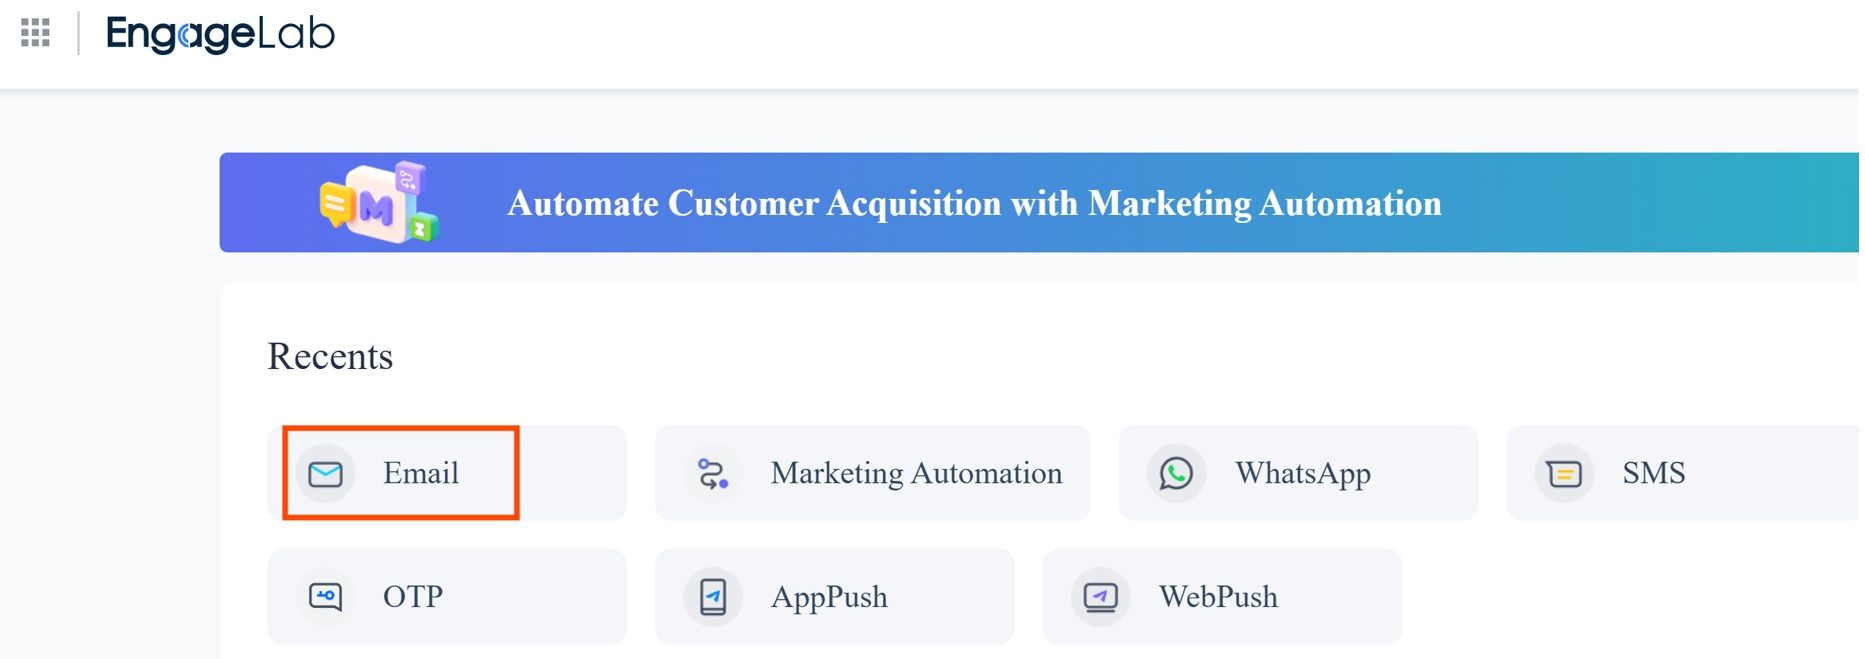Viewport: 1865px width, 659px height.
Task: Click the AppPush phone icon
Action: [713, 597]
